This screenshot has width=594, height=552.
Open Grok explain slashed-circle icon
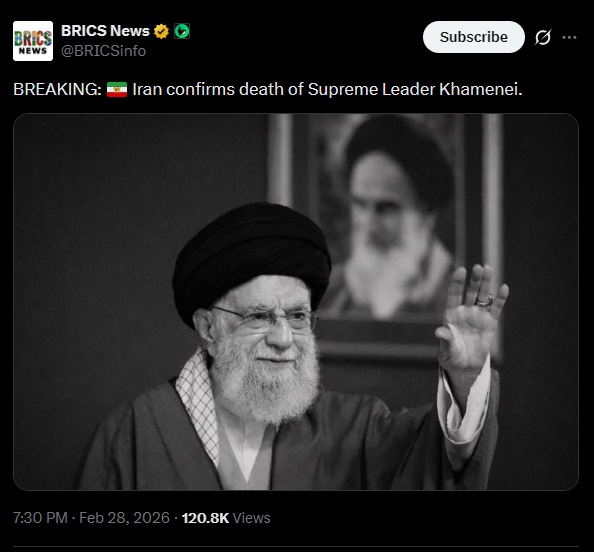pos(543,37)
